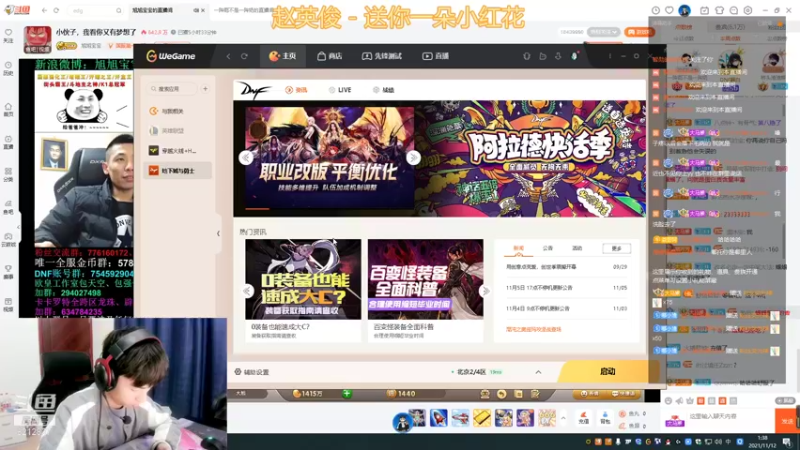Go back in the stream browser
800x450 pixels.
click(44, 10)
